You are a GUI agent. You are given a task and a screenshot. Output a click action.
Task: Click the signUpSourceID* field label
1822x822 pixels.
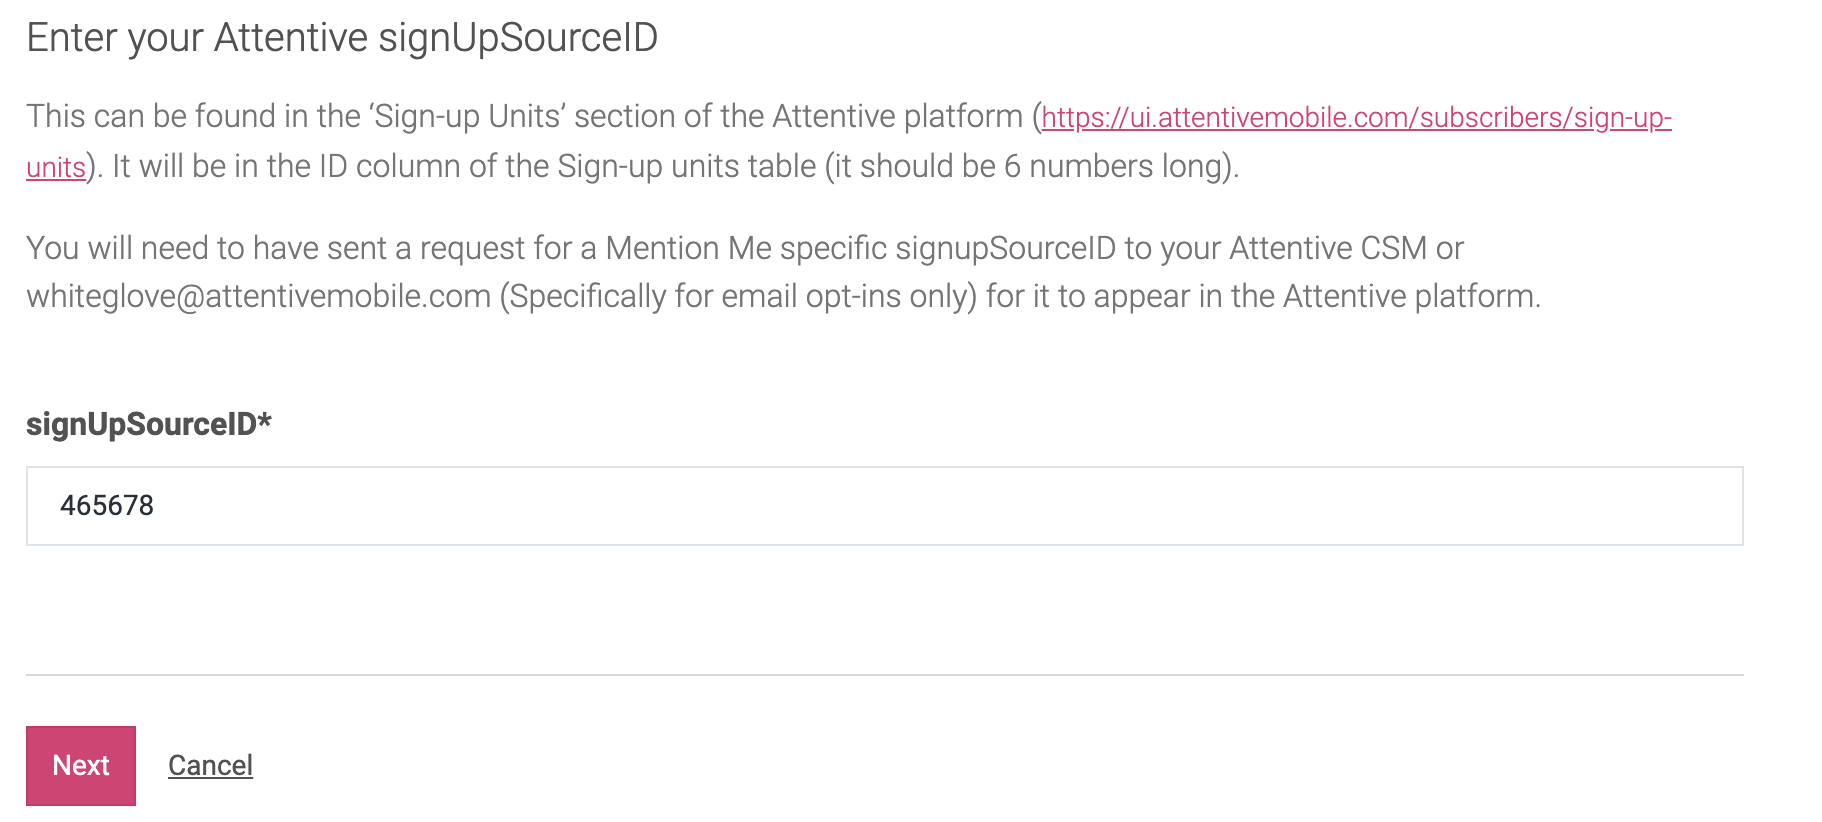(x=149, y=424)
